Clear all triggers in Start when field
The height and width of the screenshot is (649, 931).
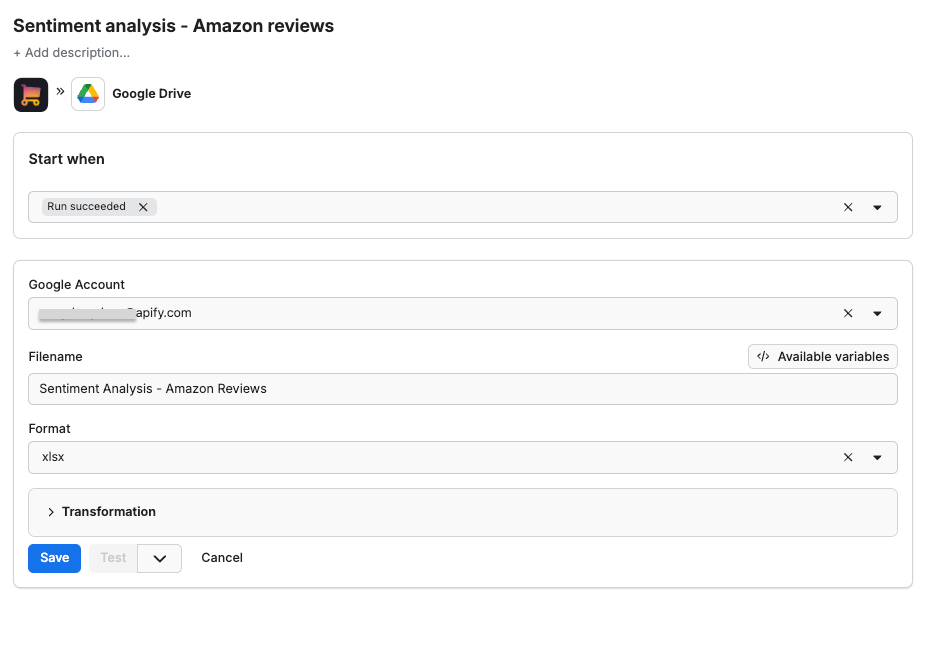coord(848,206)
